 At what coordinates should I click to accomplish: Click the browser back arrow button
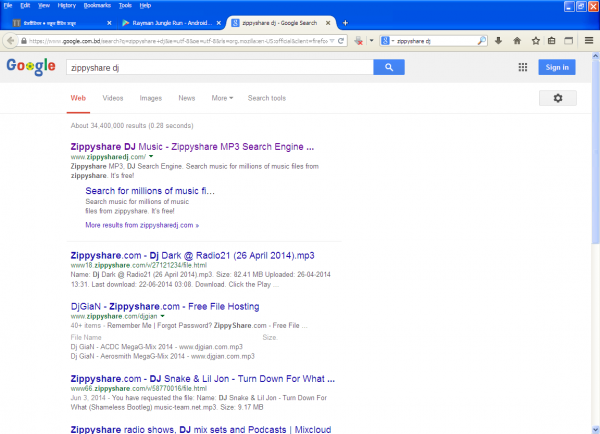coord(10,41)
